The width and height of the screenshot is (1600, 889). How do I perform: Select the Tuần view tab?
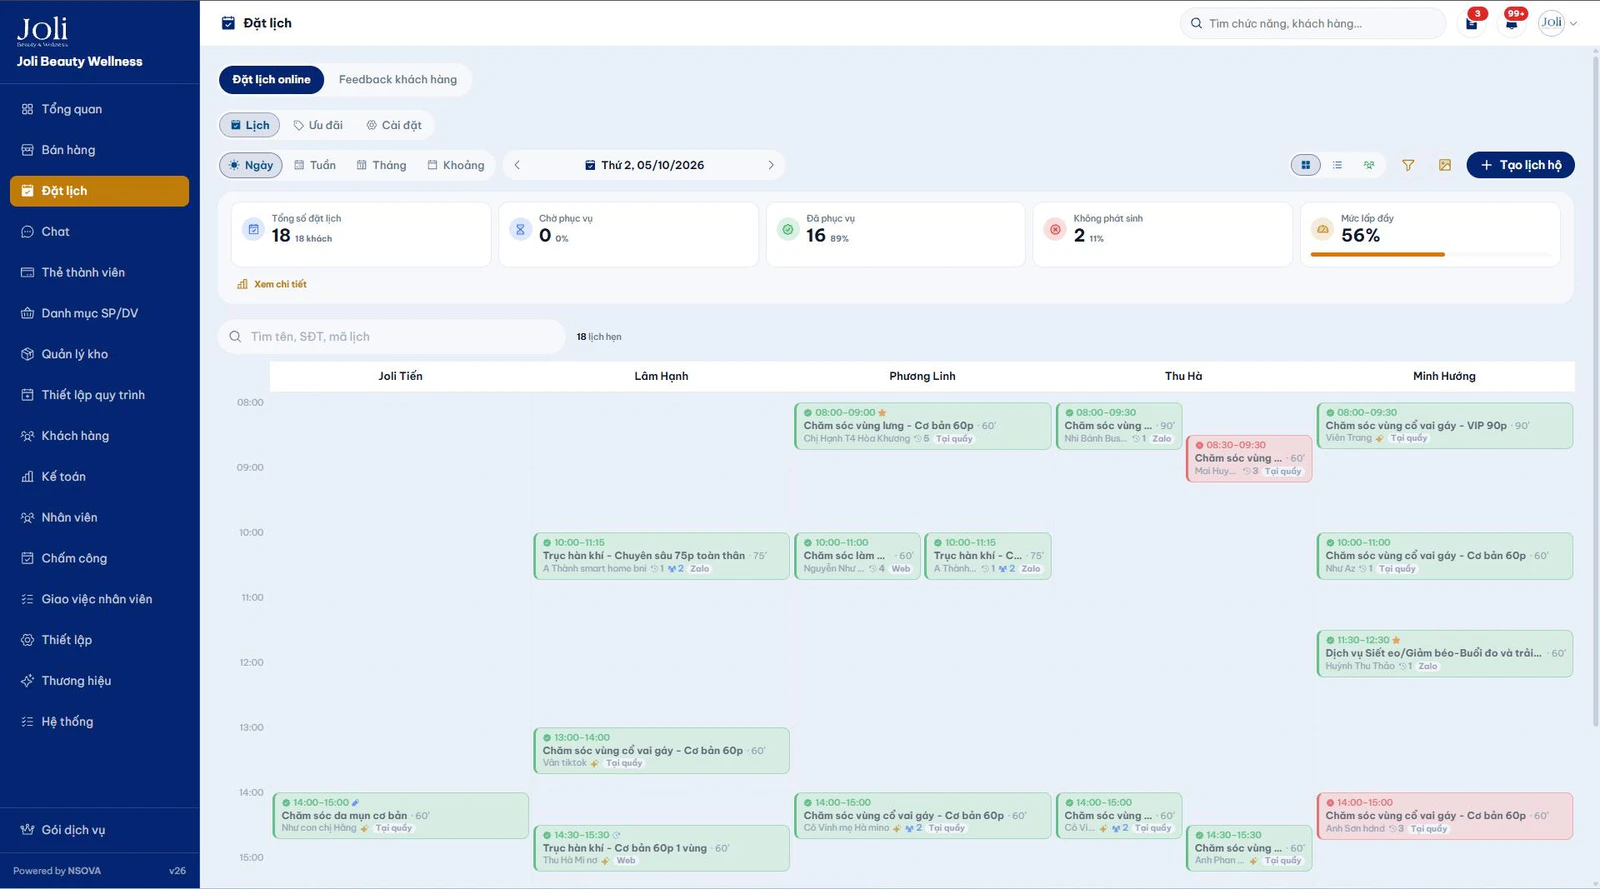[x=315, y=165]
